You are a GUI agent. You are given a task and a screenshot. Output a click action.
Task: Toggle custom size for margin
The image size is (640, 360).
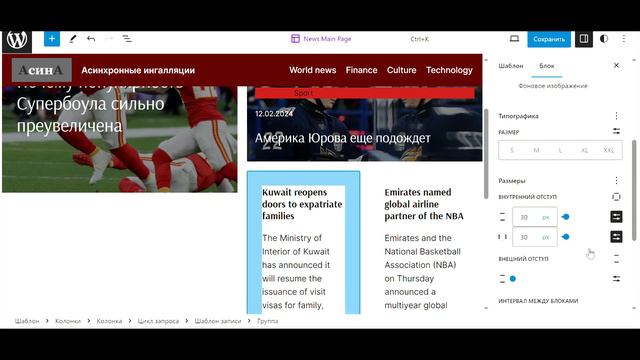pos(616,279)
